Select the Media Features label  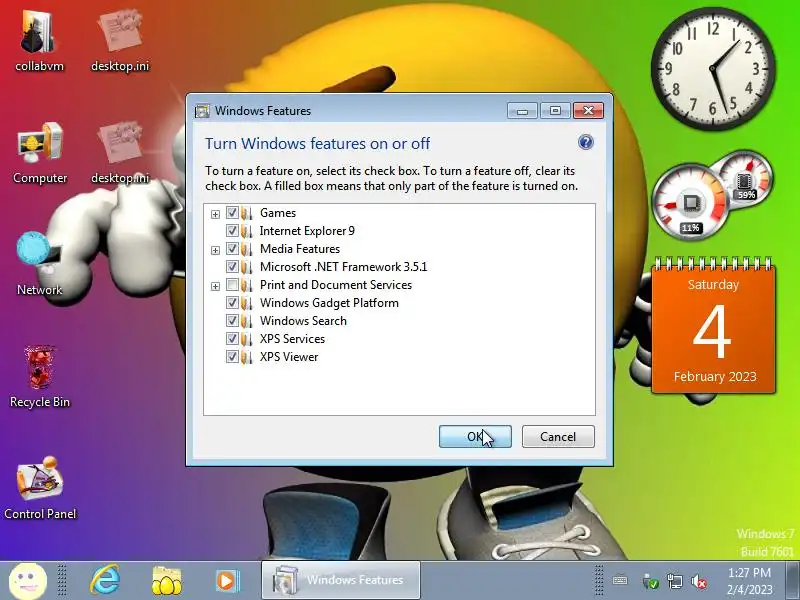[x=299, y=249]
